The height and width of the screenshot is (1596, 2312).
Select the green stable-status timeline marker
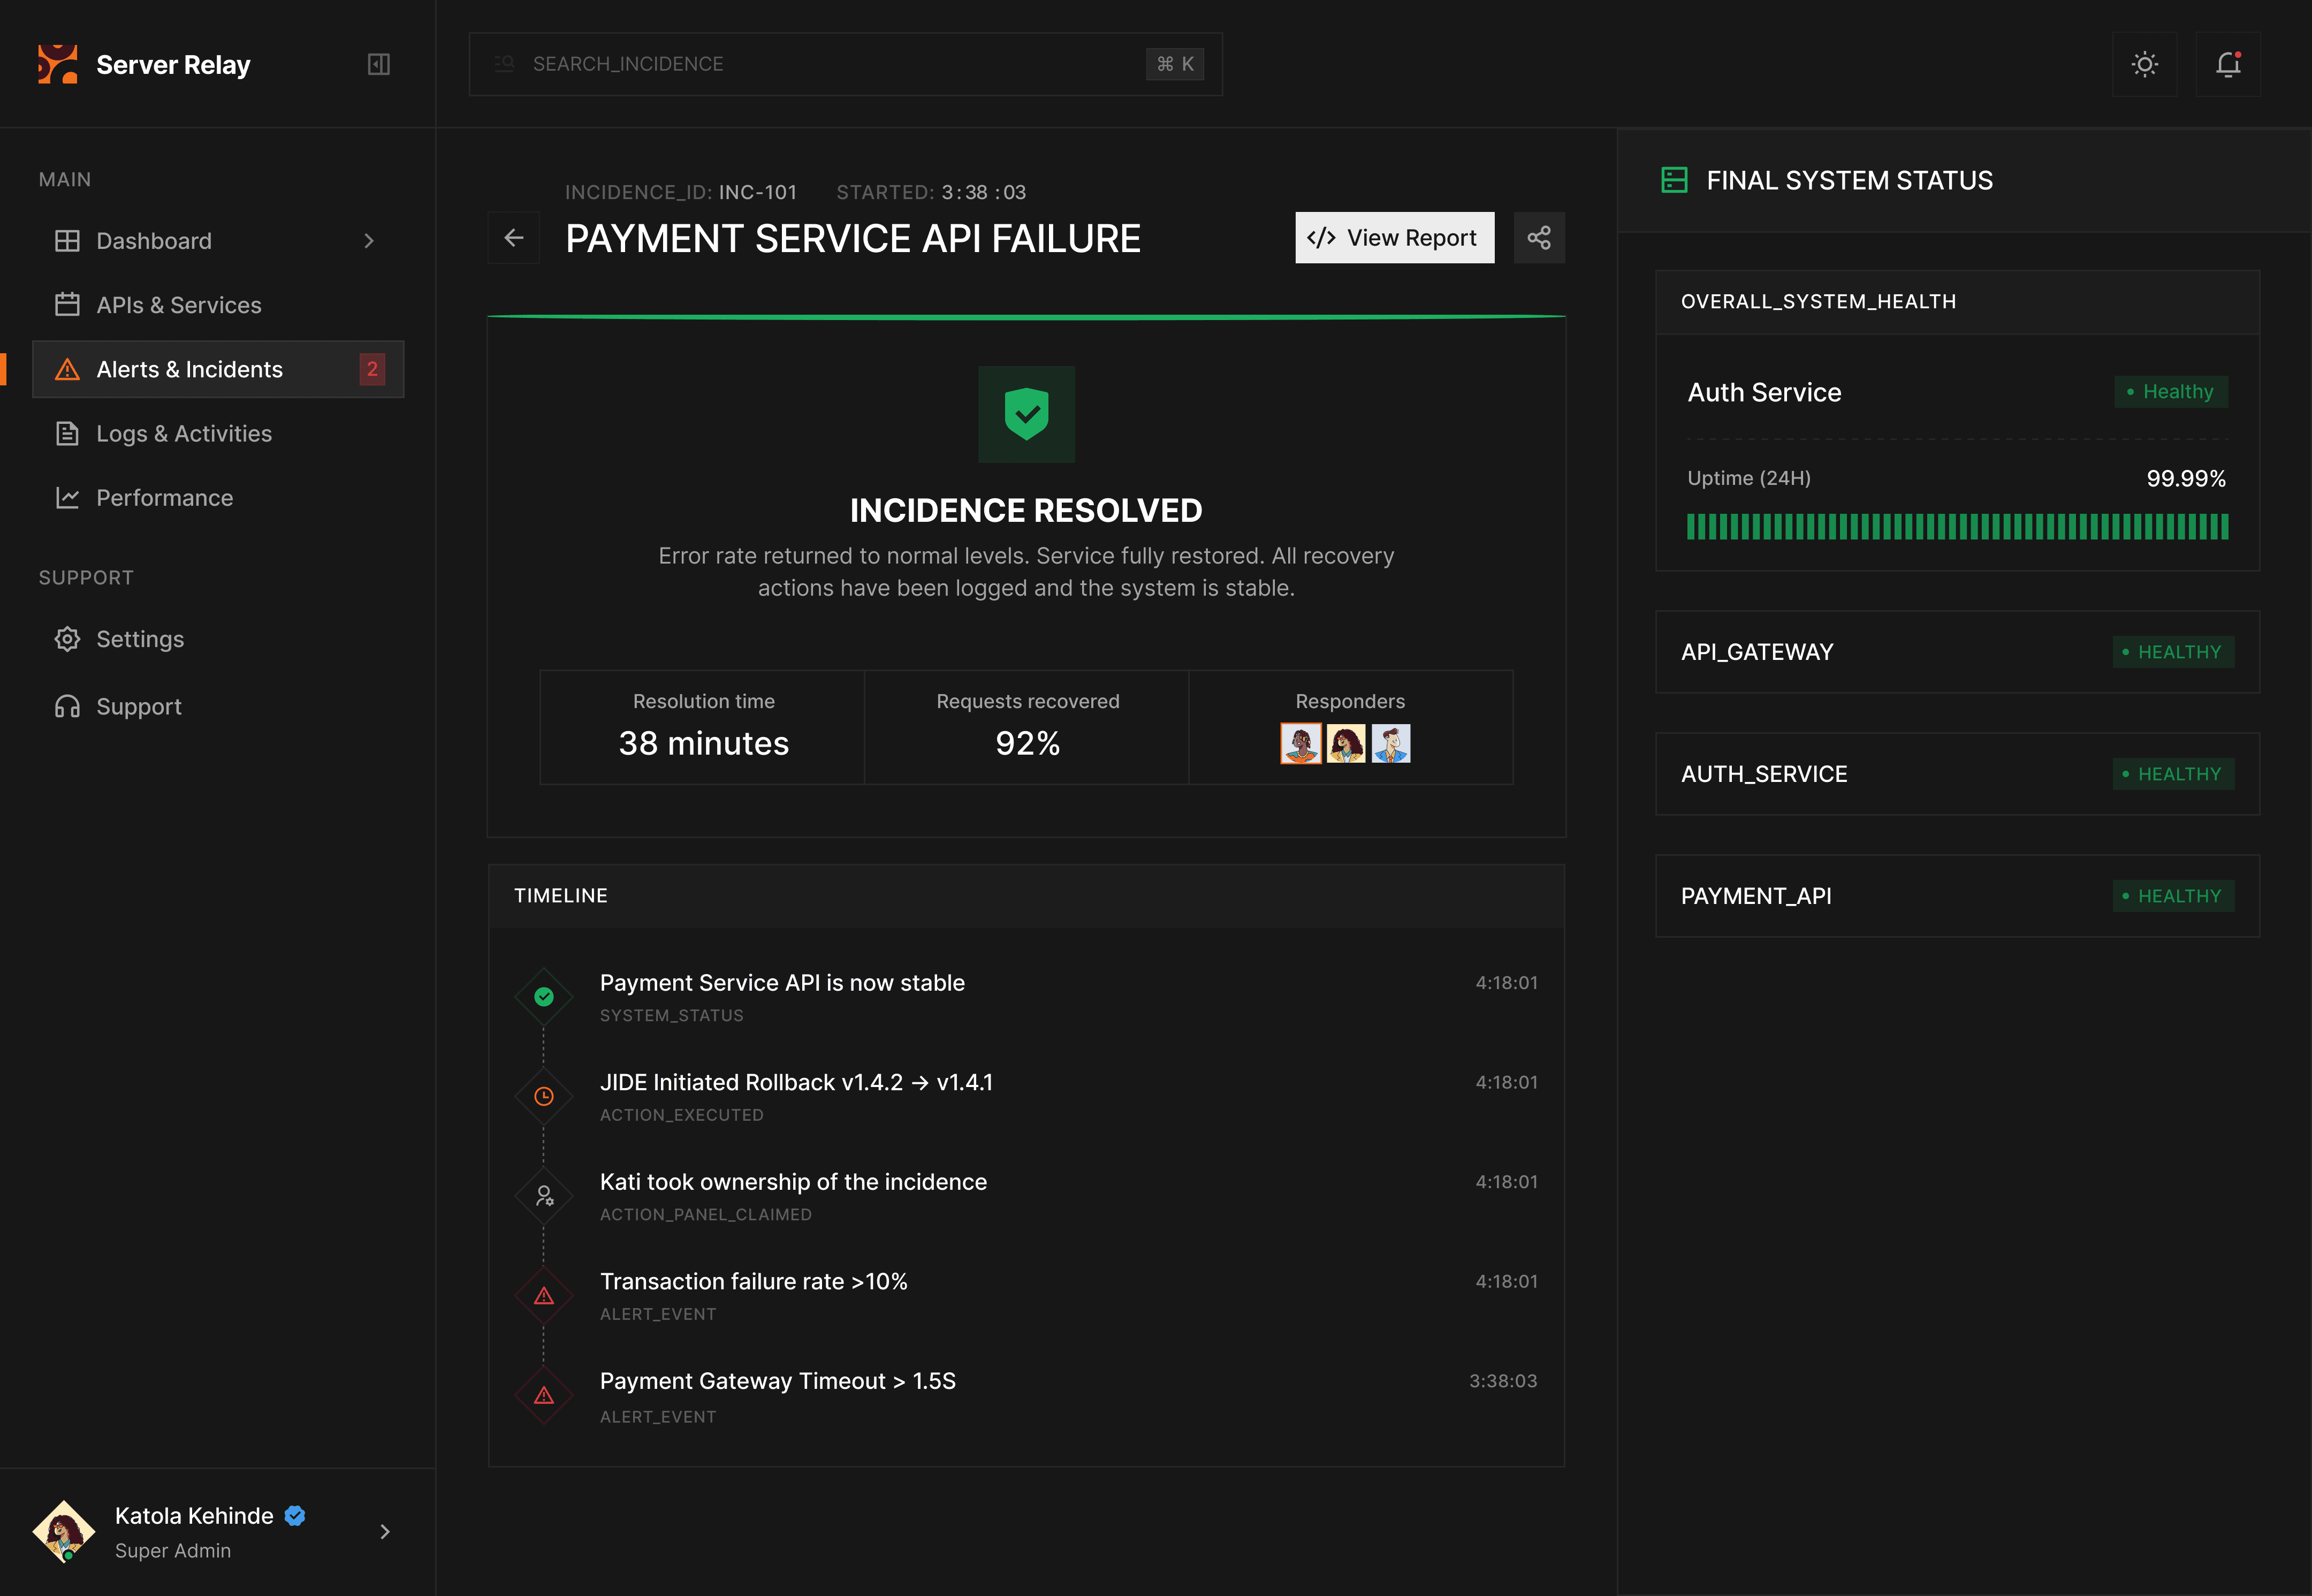pyautogui.click(x=544, y=996)
